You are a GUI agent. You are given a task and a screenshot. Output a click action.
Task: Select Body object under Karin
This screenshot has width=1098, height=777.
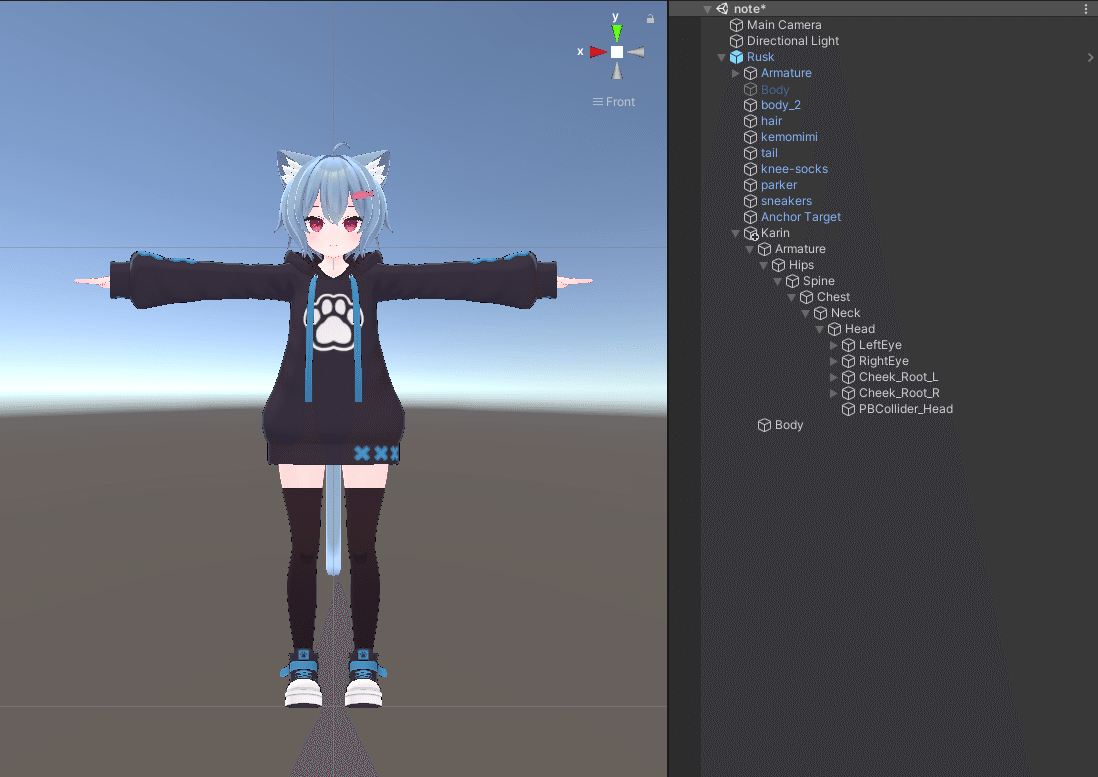(x=788, y=426)
